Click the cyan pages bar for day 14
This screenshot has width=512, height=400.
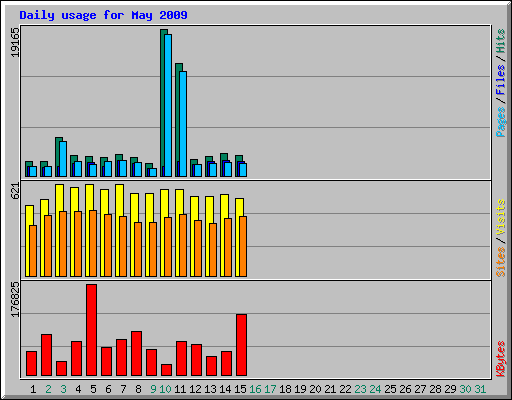point(228,169)
